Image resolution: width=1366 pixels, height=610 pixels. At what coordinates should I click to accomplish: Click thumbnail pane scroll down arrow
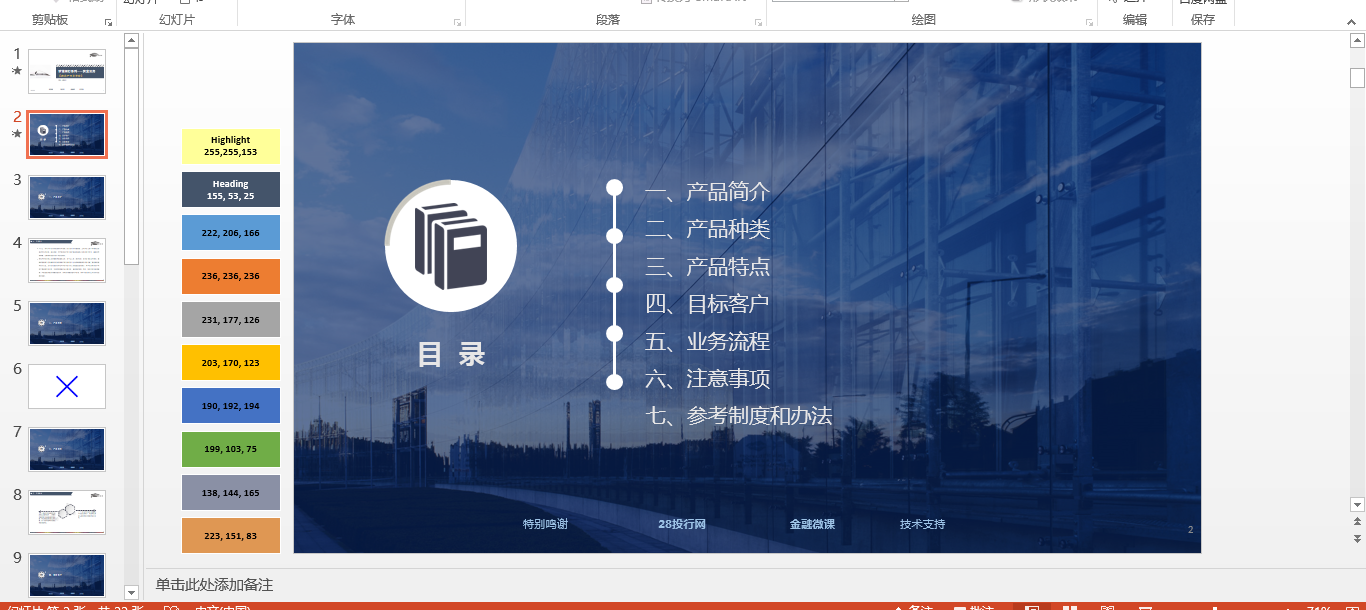131,592
